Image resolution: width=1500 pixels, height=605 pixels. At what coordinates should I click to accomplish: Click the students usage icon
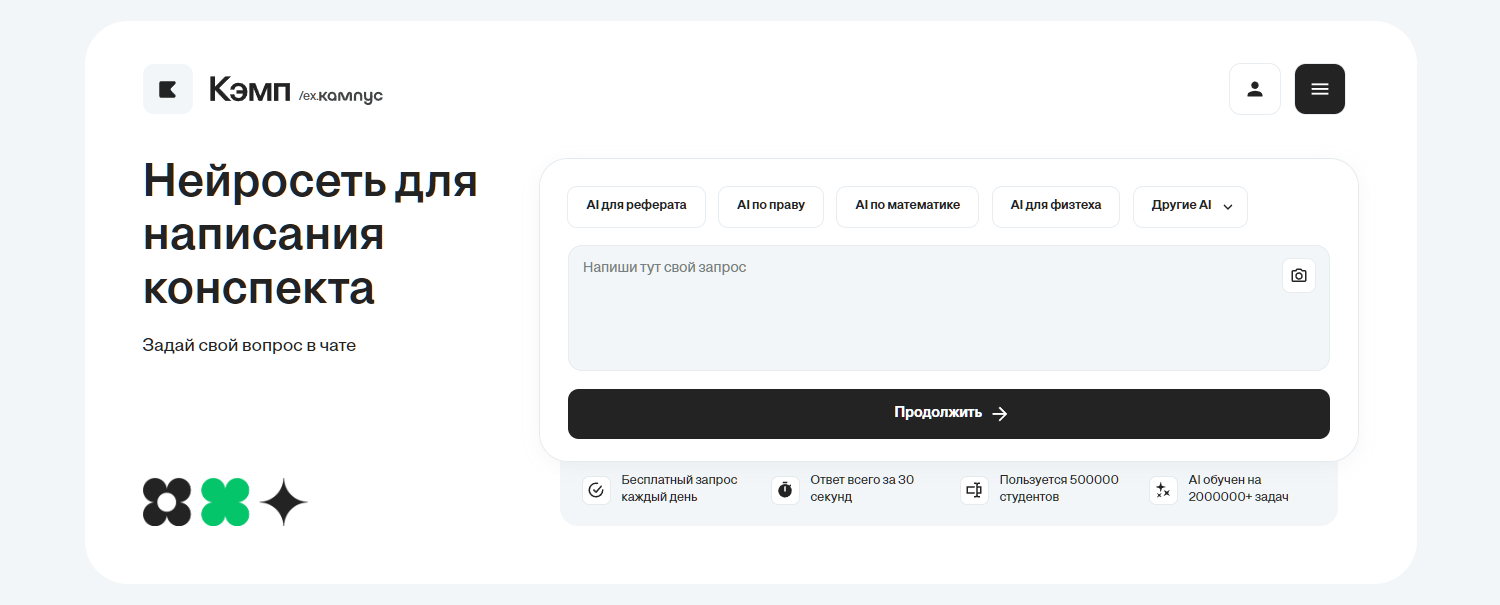point(974,490)
